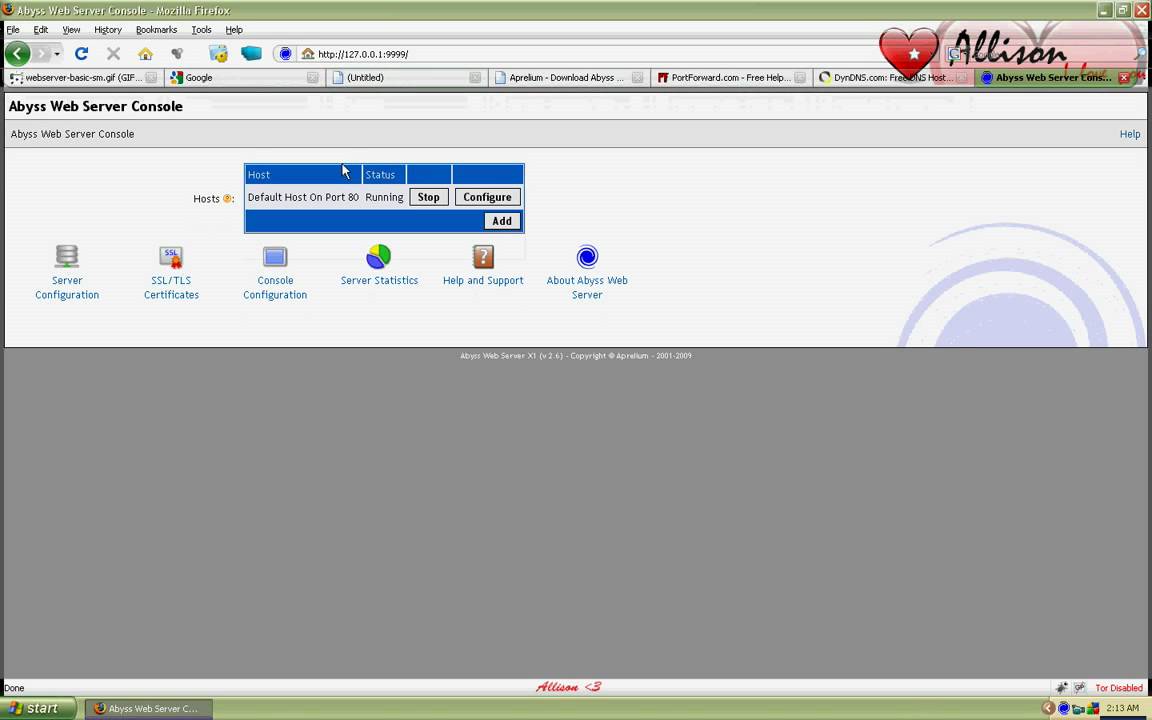This screenshot has height=720, width=1152.
Task: Switch to the webserver-basic-sm.gif tab
Action: pyautogui.click(x=82, y=77)
